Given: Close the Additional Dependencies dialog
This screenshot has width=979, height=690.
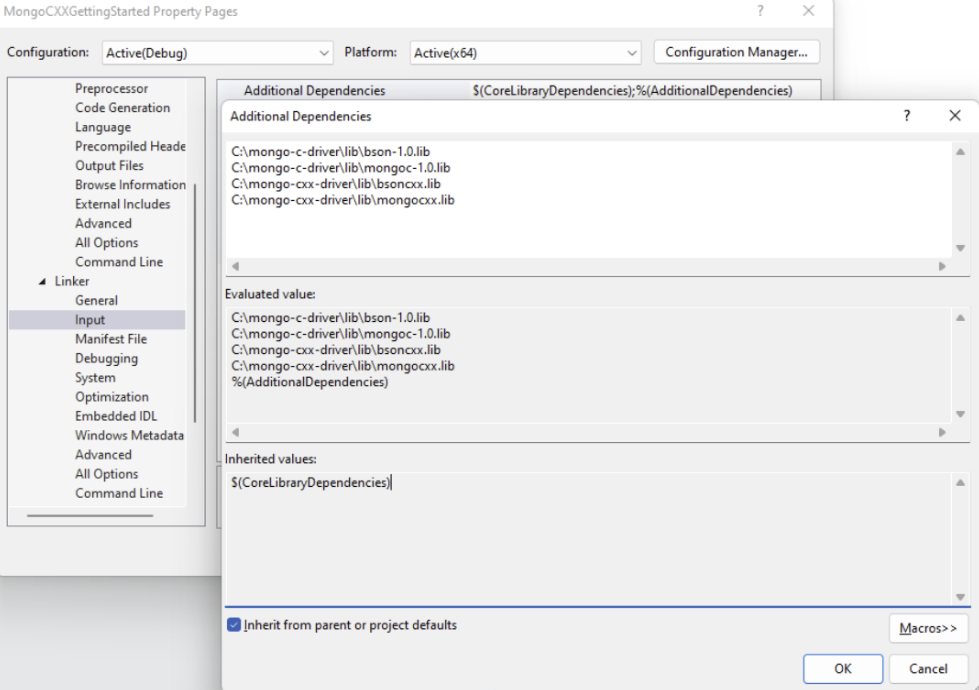Looking at the screenshot, I should point(954,116).
